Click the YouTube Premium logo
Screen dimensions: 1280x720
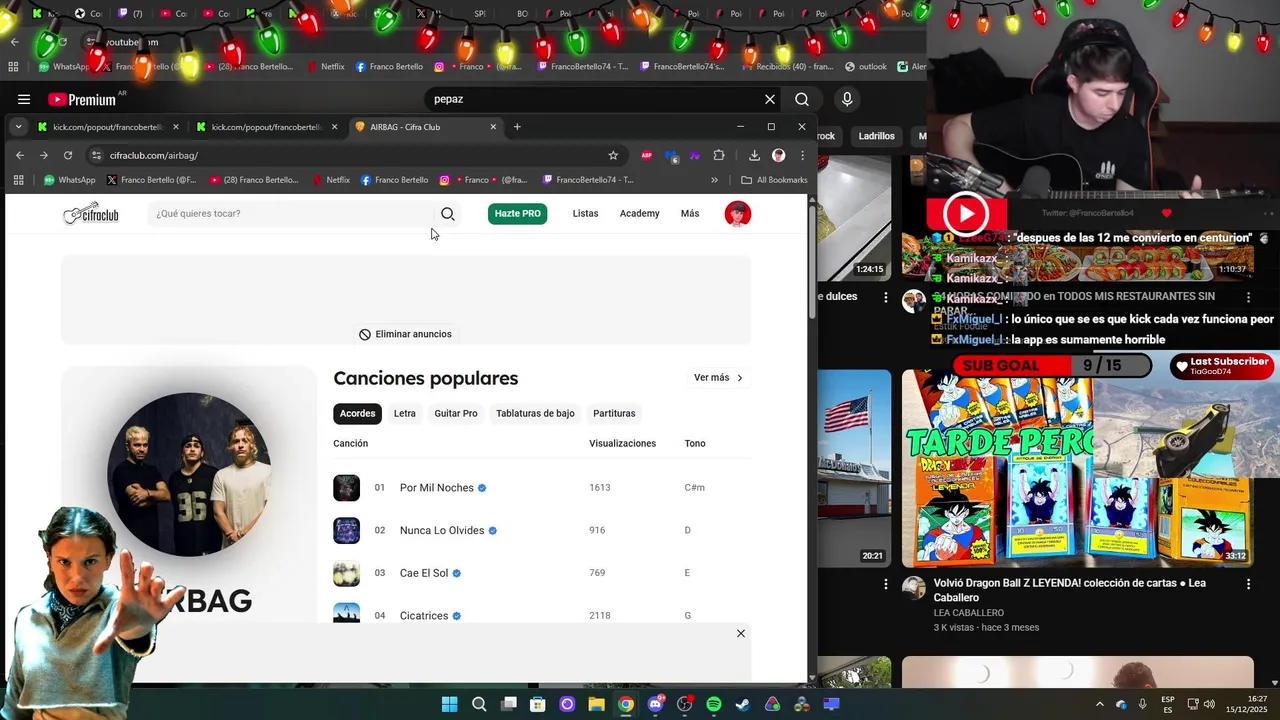82,99
